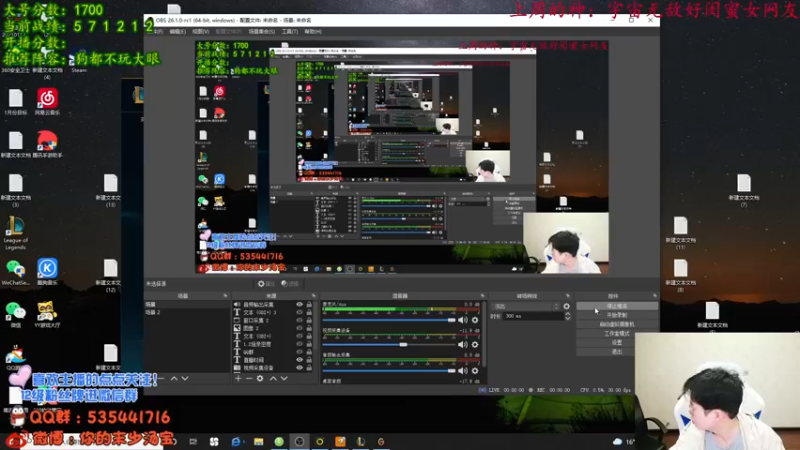Open League of Legends desktop shortcut

pos(15,233)
